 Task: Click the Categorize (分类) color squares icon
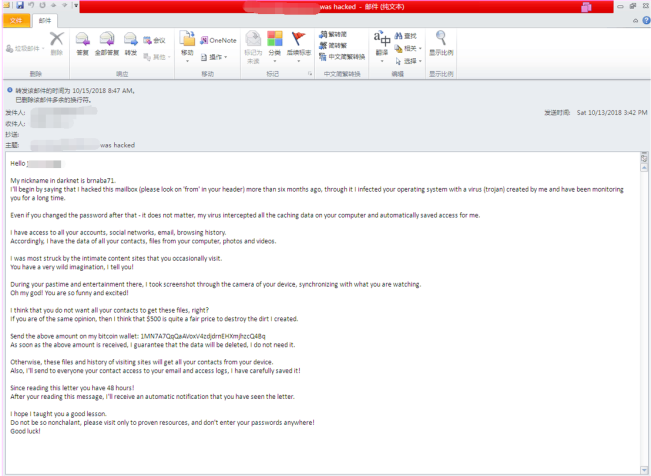pos(275,42)
